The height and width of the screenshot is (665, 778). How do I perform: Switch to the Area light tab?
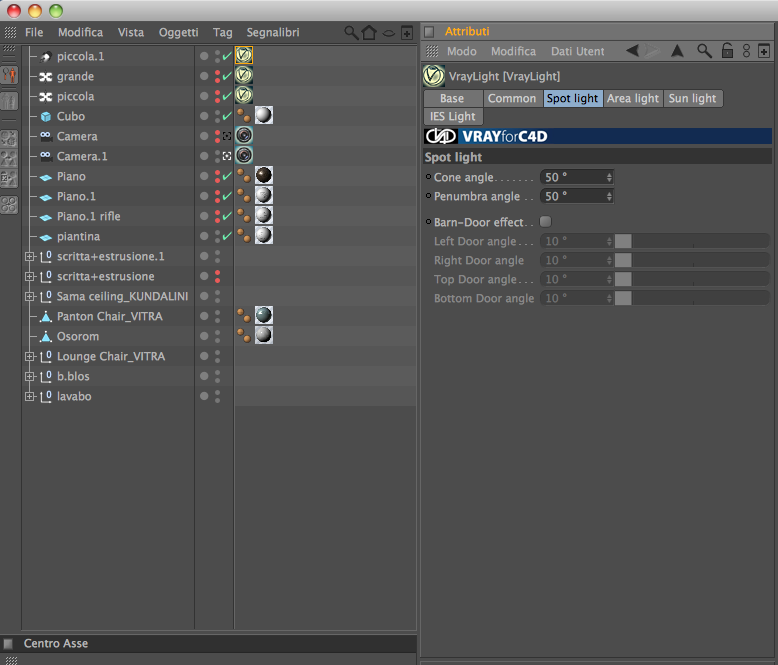click(x=633, y=98)
